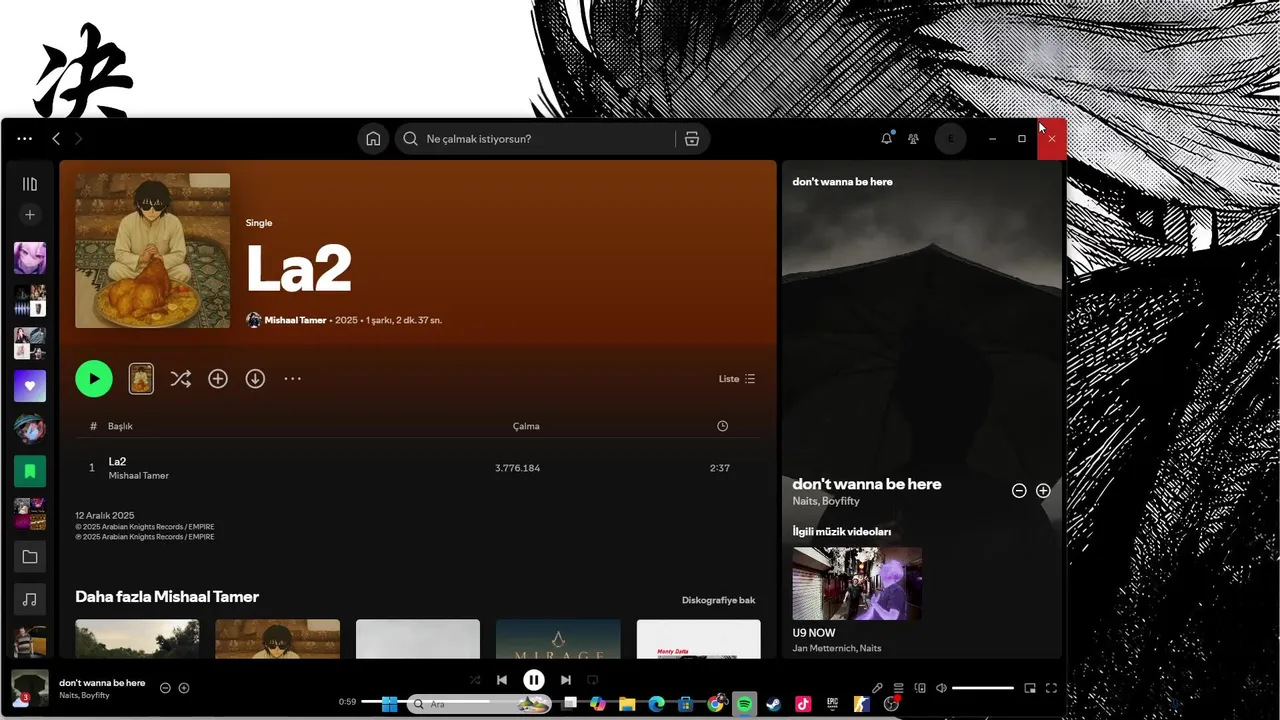Expand the library sidebar
The height and width of the screenshot is (720, 1280).
30,184
